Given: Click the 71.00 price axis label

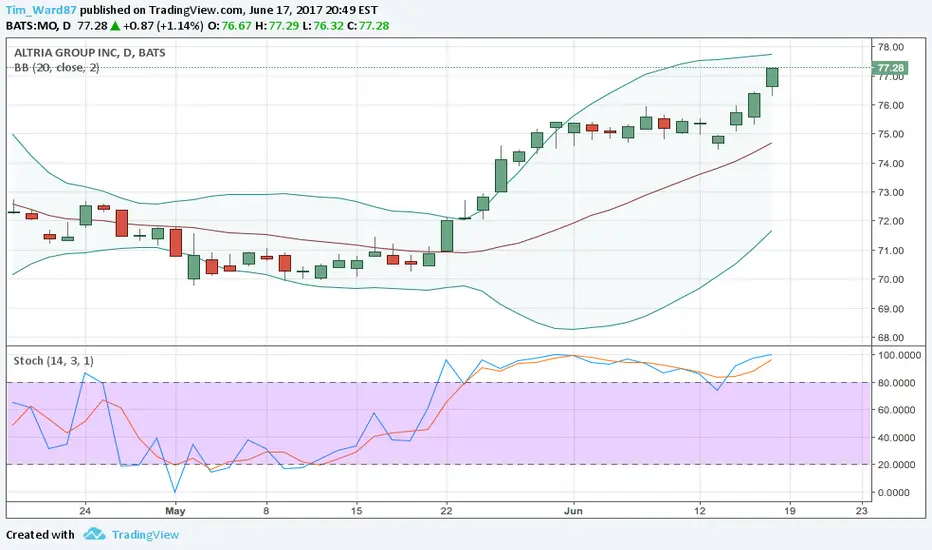Looking at the screenshot, I should coord(890,250).
